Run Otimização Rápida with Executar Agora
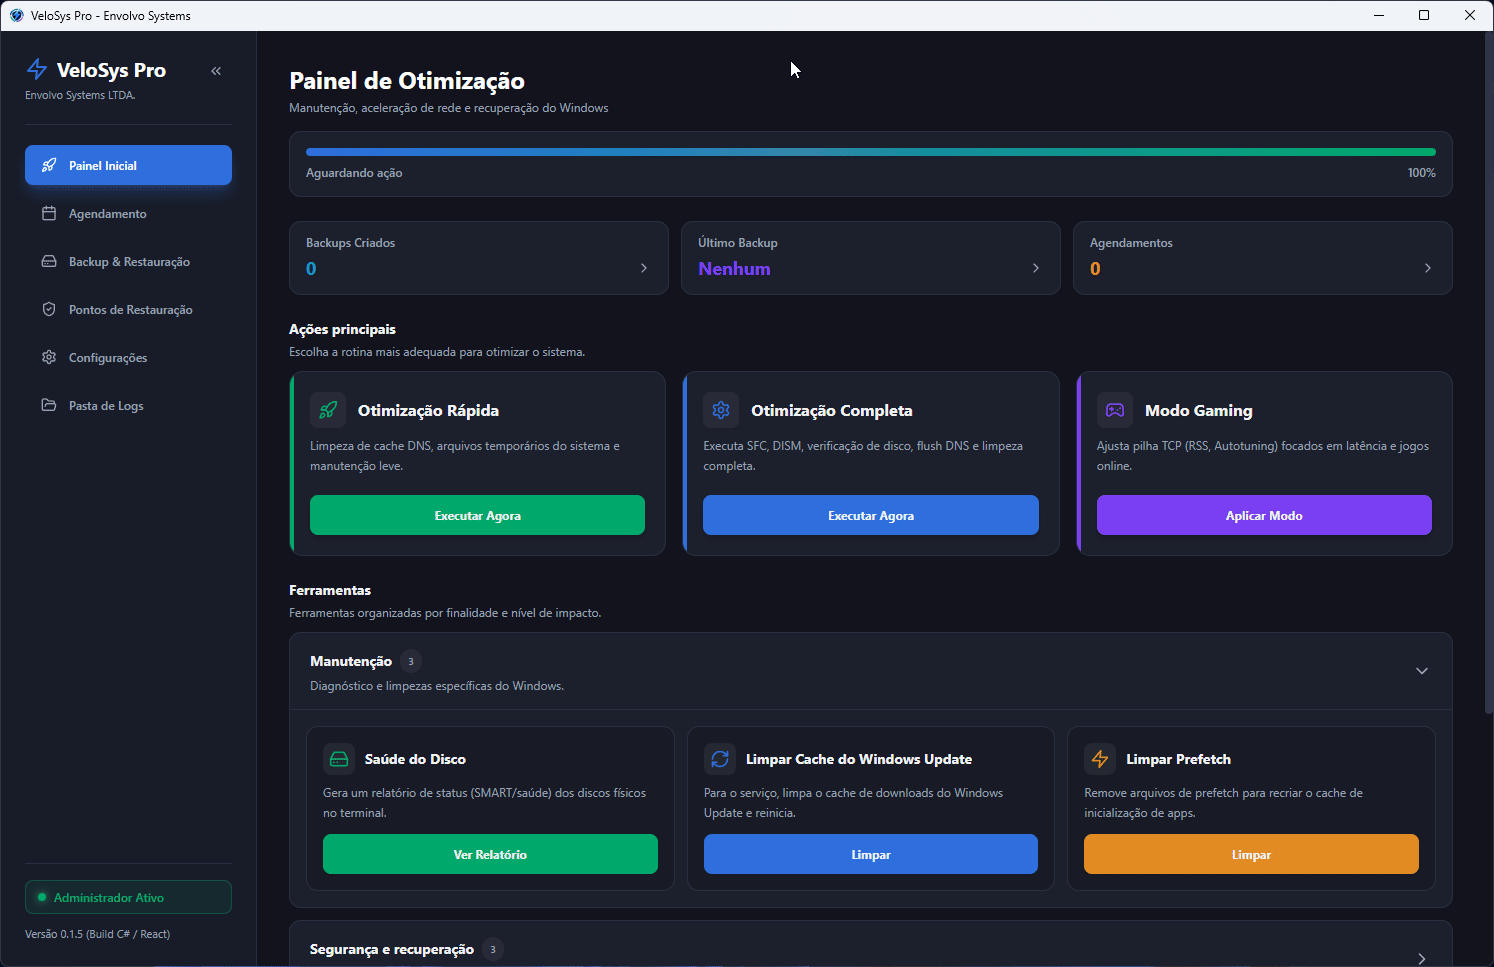Viewport: 1494px width, 967px height. [x=477, y=515]
